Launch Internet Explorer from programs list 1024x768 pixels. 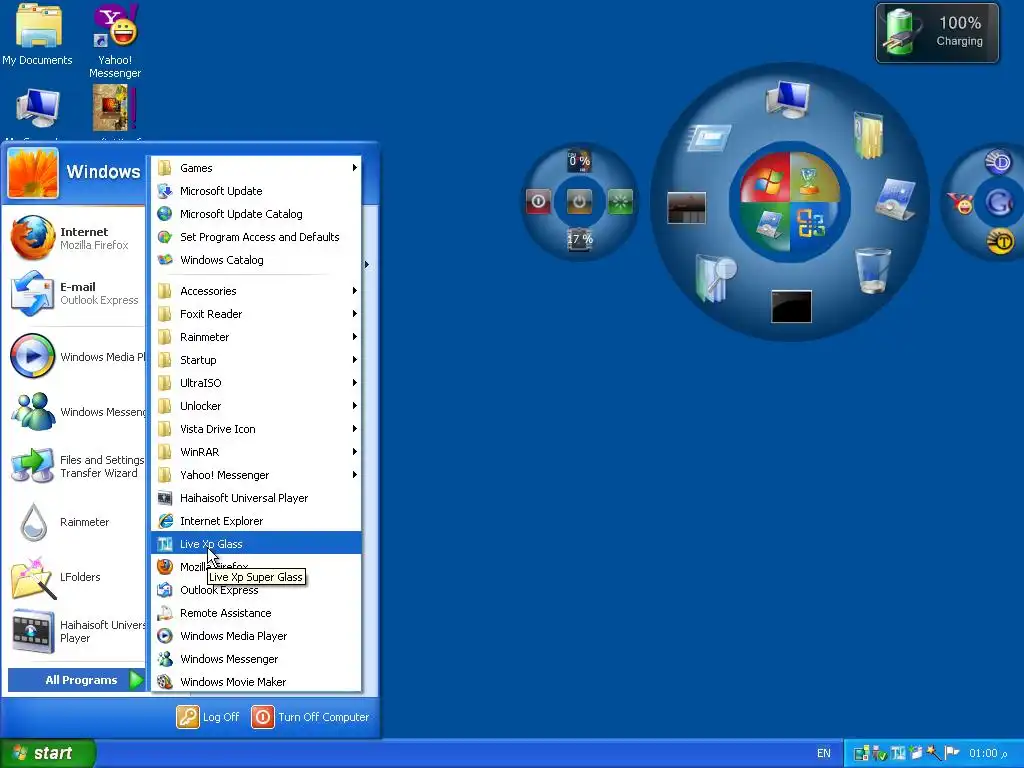point(256,521)
